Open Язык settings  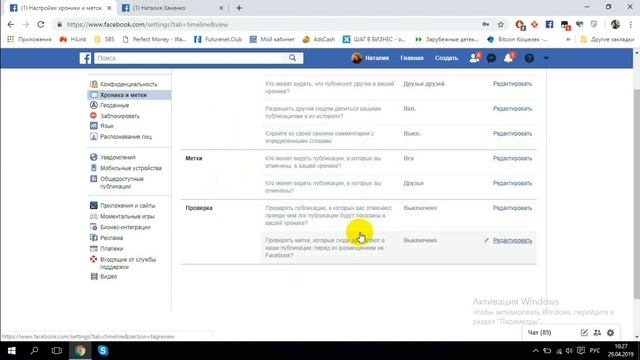point(107,126)
